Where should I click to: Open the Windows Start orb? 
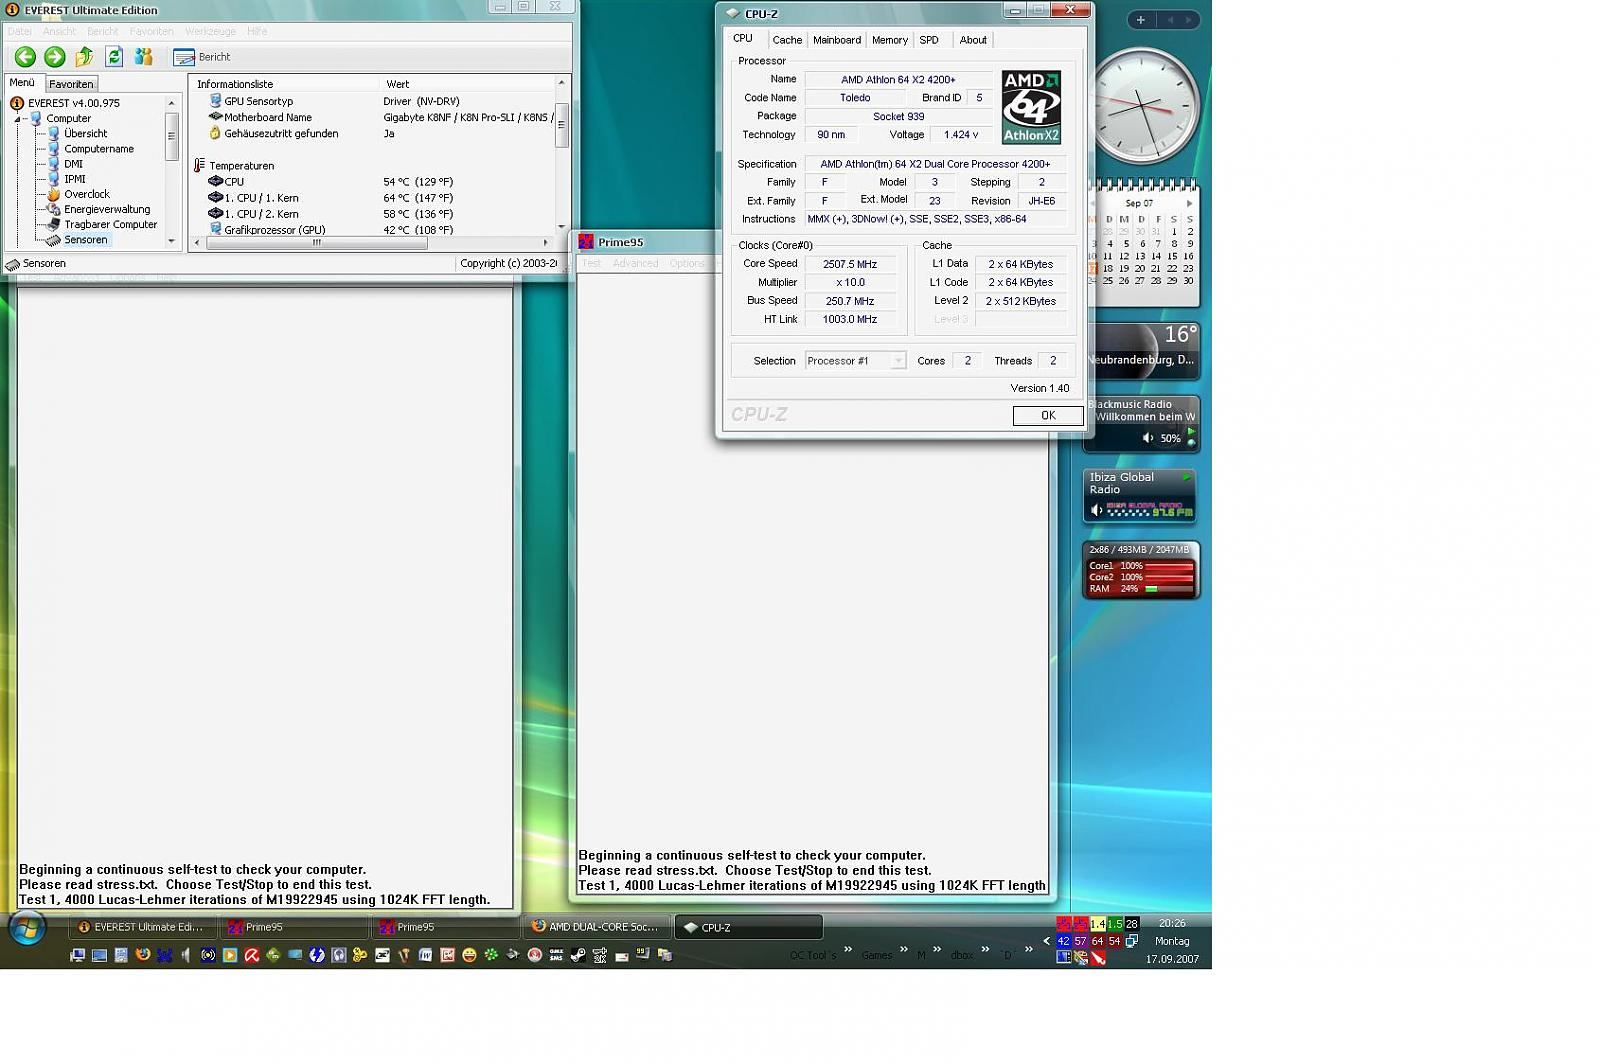pos(27,929)
